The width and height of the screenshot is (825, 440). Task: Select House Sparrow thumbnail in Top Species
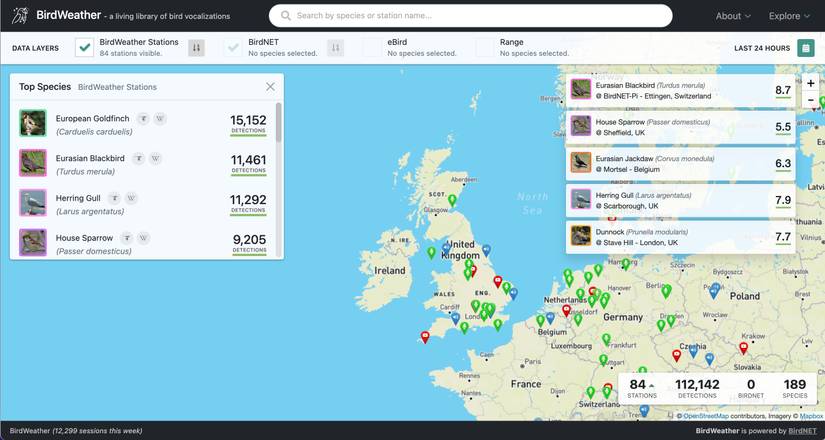click(33, 242)
